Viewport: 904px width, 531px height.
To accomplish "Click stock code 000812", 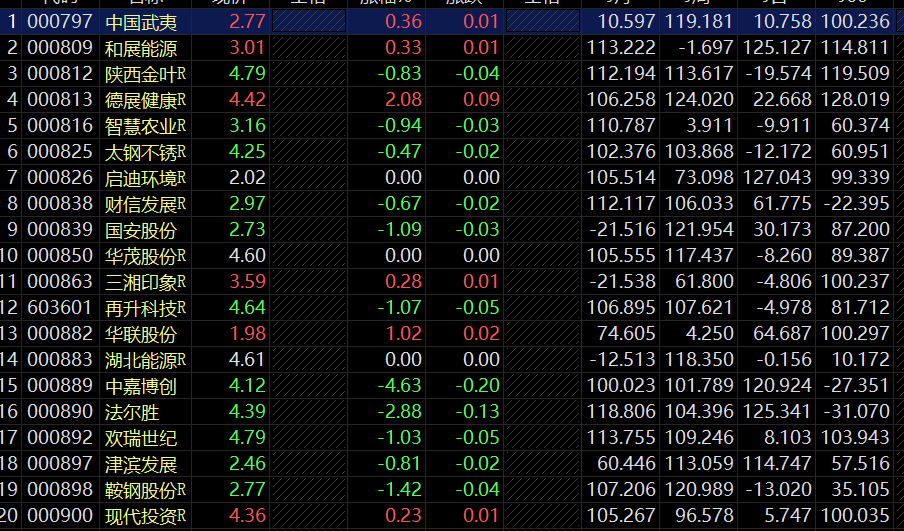I will tap(60, 74).
